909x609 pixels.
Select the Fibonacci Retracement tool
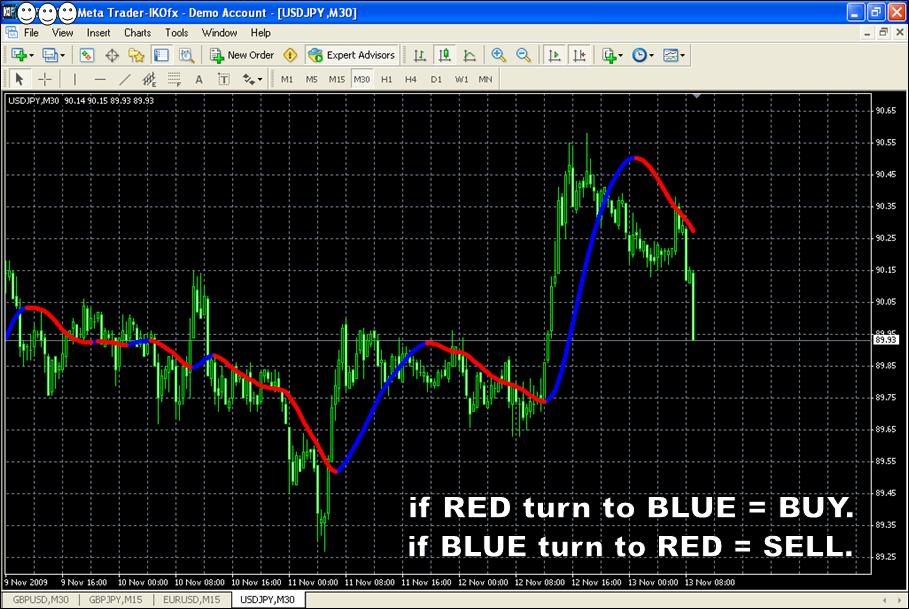click(x=174, y=79)
